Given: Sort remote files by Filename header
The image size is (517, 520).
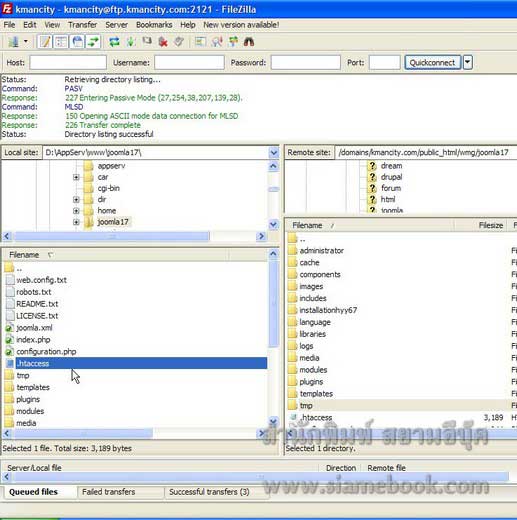Looking at the screenshot, I should 370,225.
